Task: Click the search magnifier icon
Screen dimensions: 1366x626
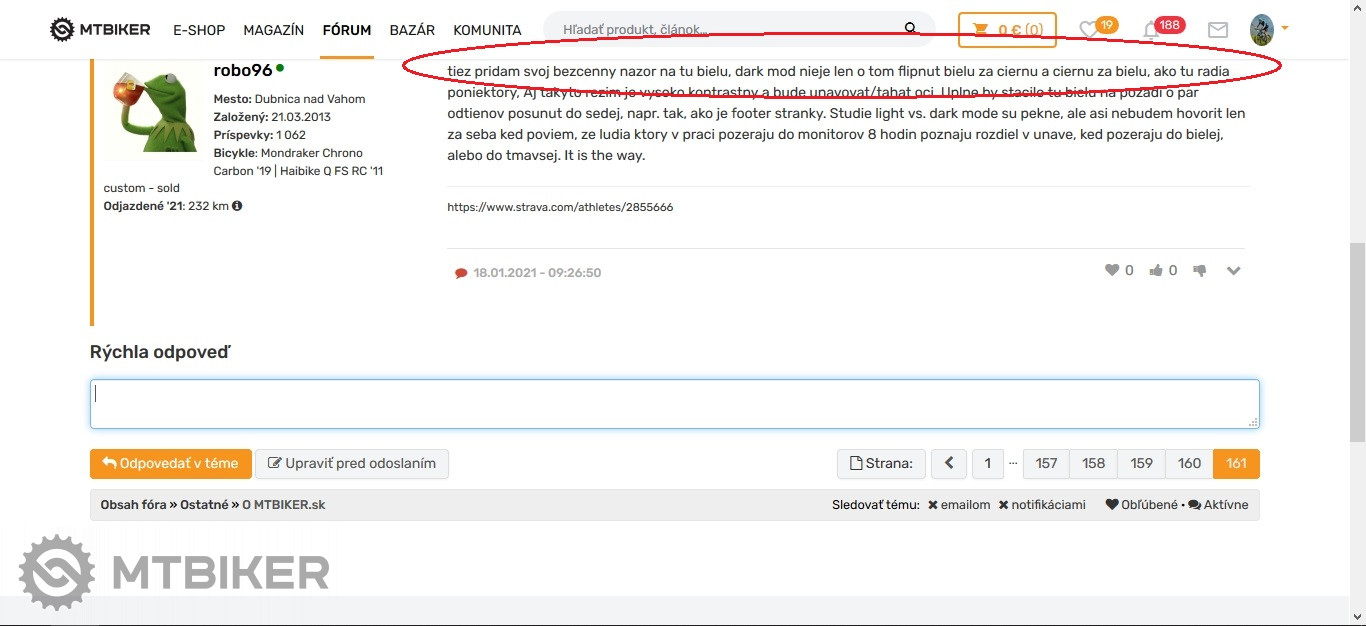Action: click(x=911, y=29)
